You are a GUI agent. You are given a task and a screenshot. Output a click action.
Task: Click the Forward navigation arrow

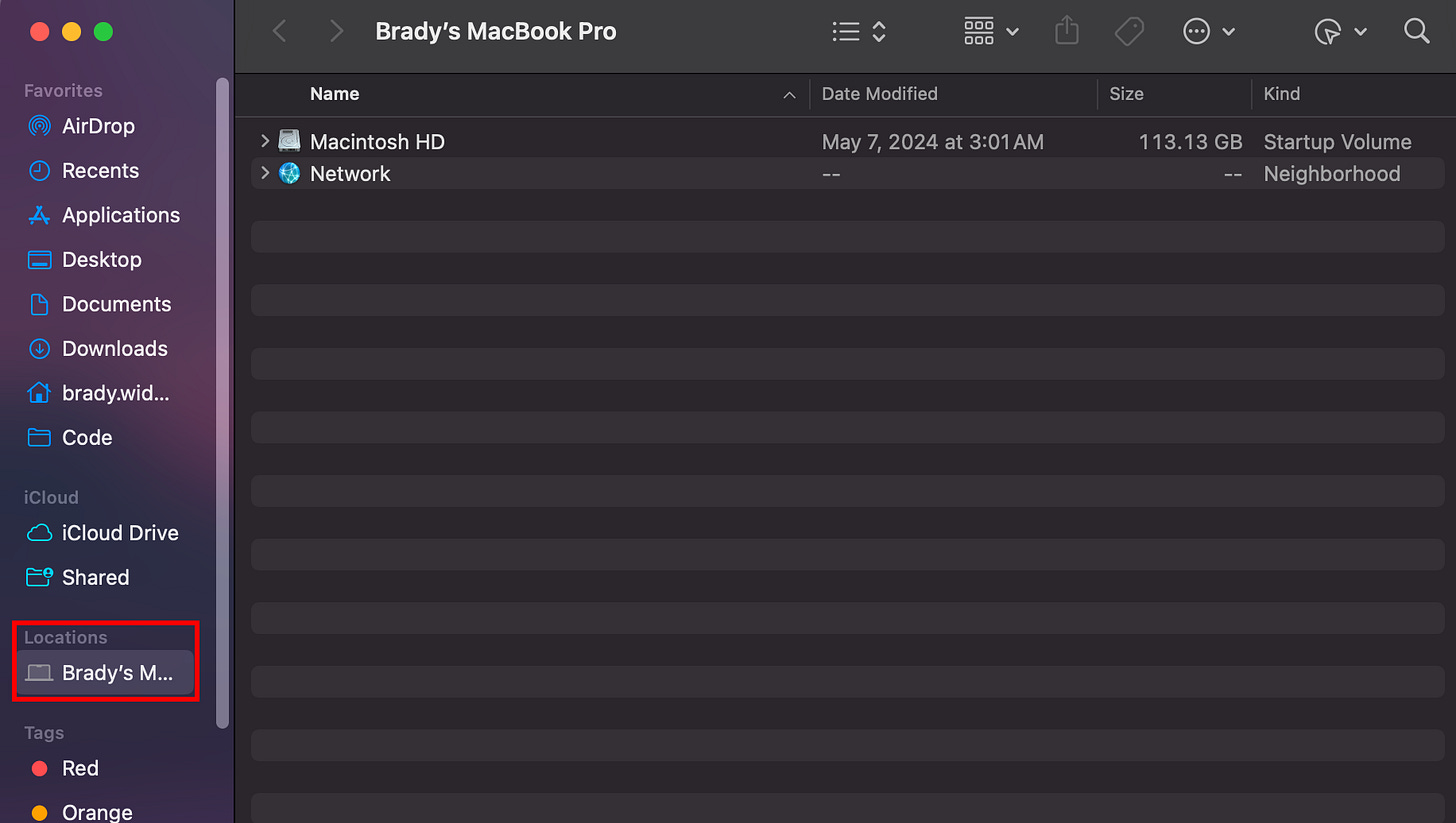(x=337, y=32)
